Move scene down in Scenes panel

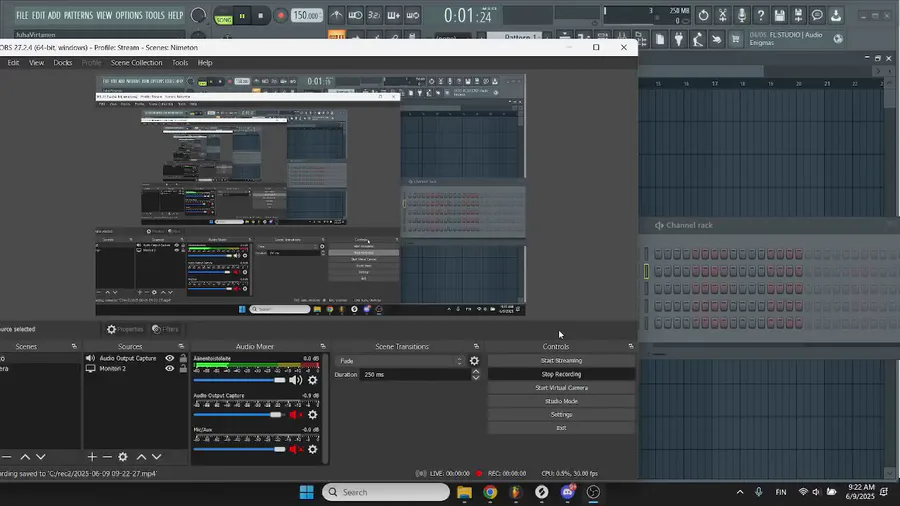click(40, 457)
